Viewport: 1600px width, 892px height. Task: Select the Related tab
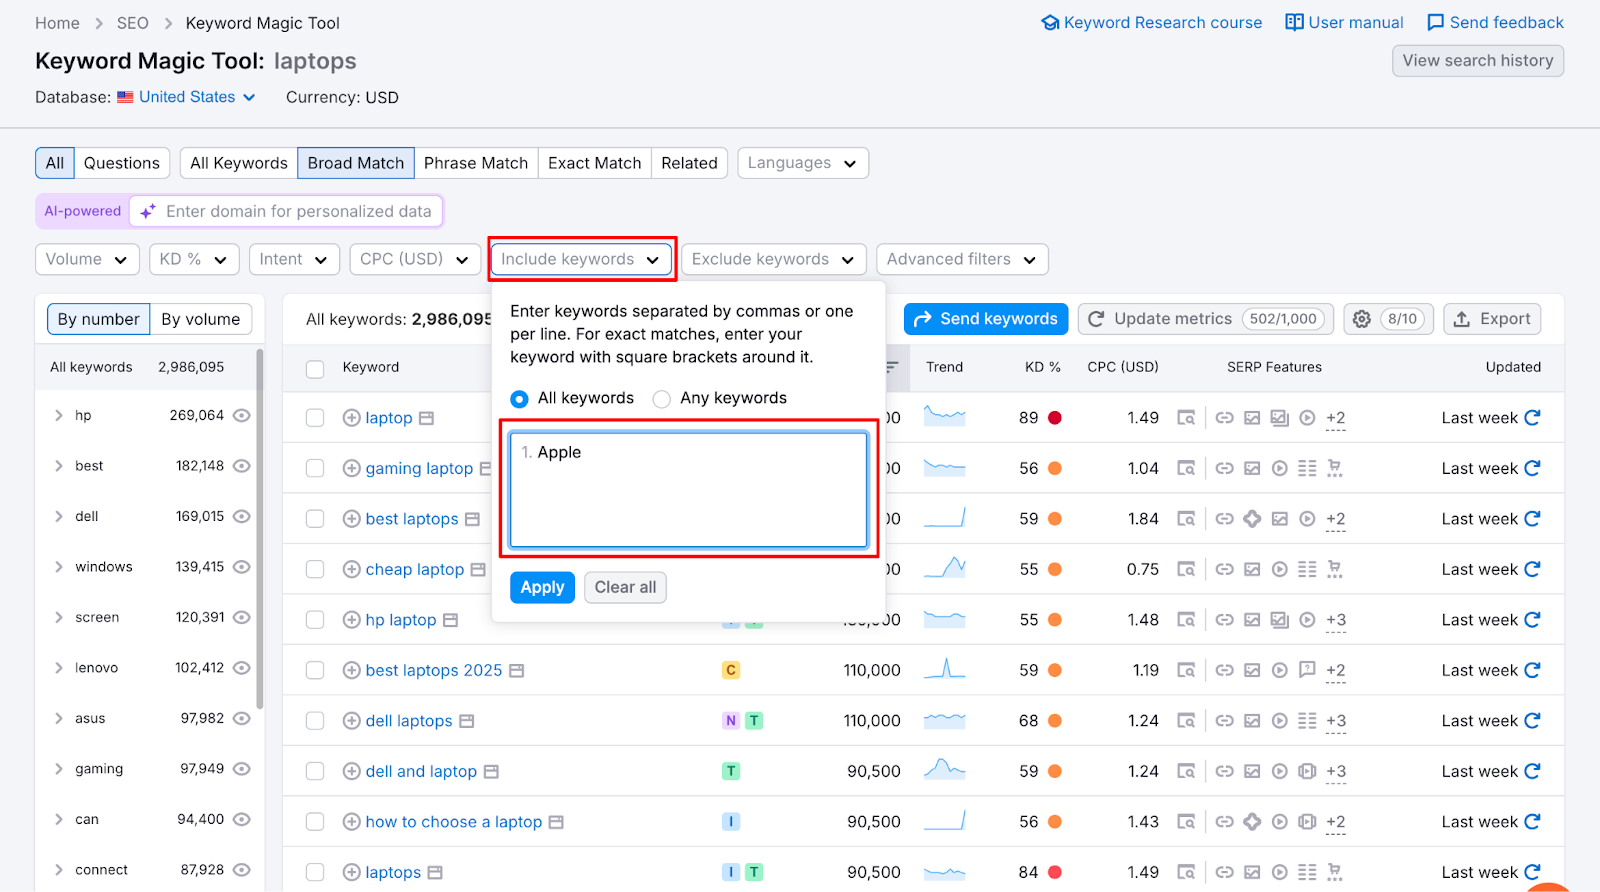(690, 163)
